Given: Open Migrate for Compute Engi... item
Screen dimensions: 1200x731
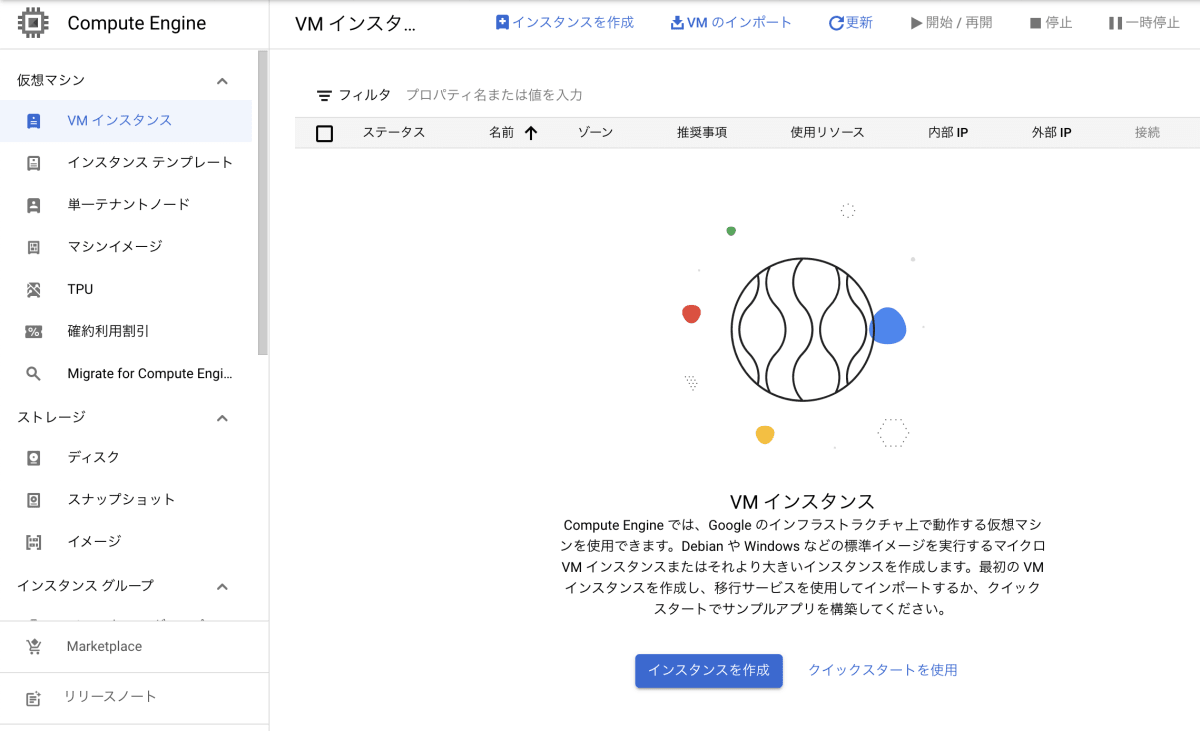Looking at the screenshot, I should [126, 374].
